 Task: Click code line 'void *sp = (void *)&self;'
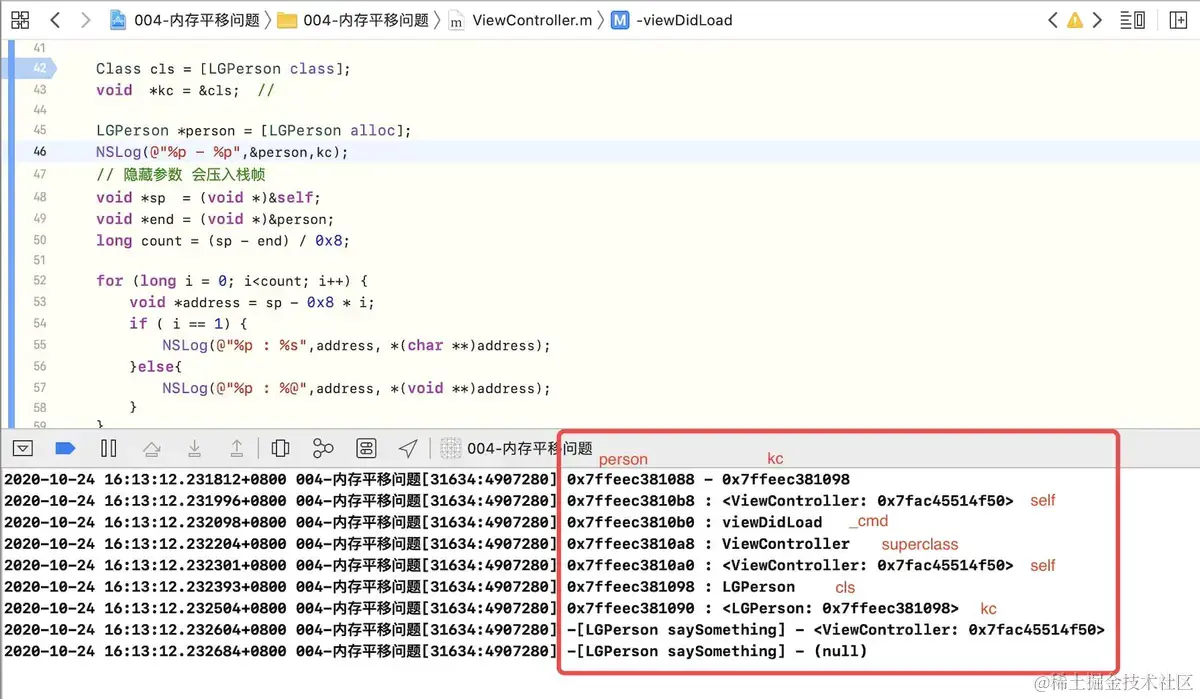coord(208,197)
